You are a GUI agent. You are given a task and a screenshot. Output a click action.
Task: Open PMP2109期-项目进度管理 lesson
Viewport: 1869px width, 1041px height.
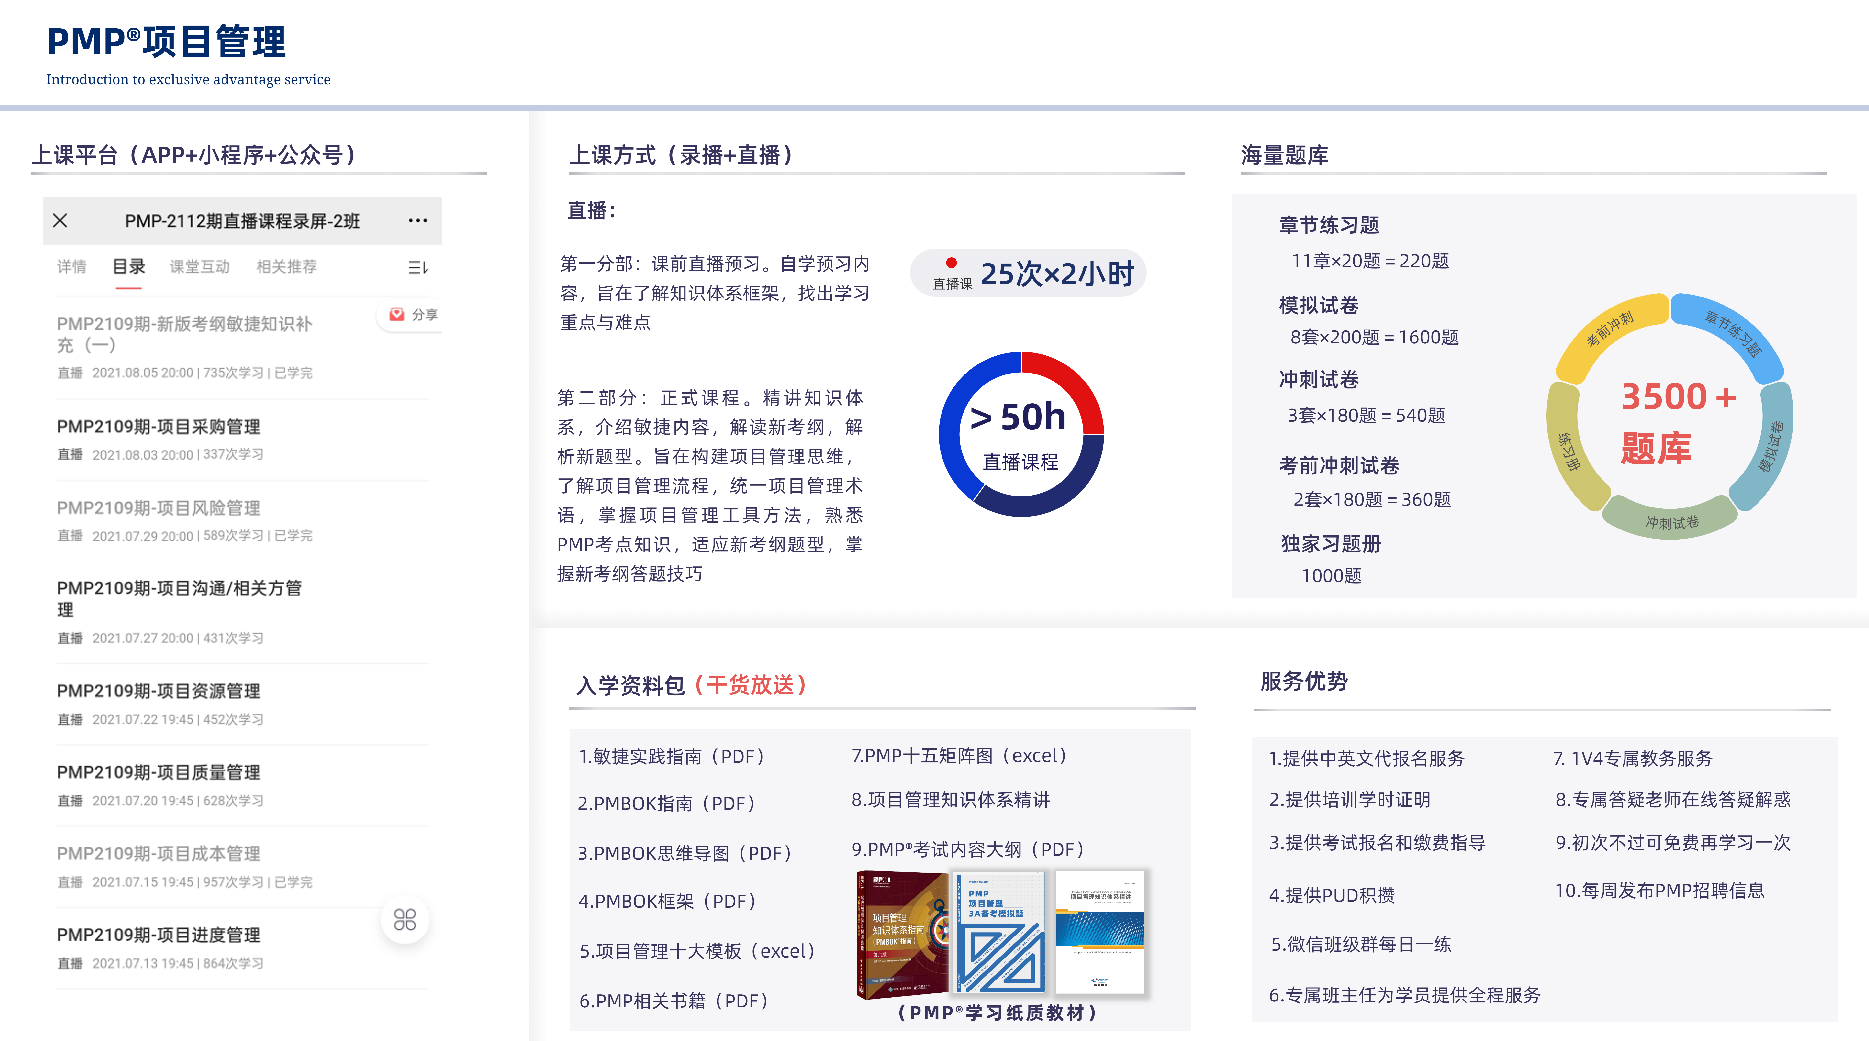(158, 935)
